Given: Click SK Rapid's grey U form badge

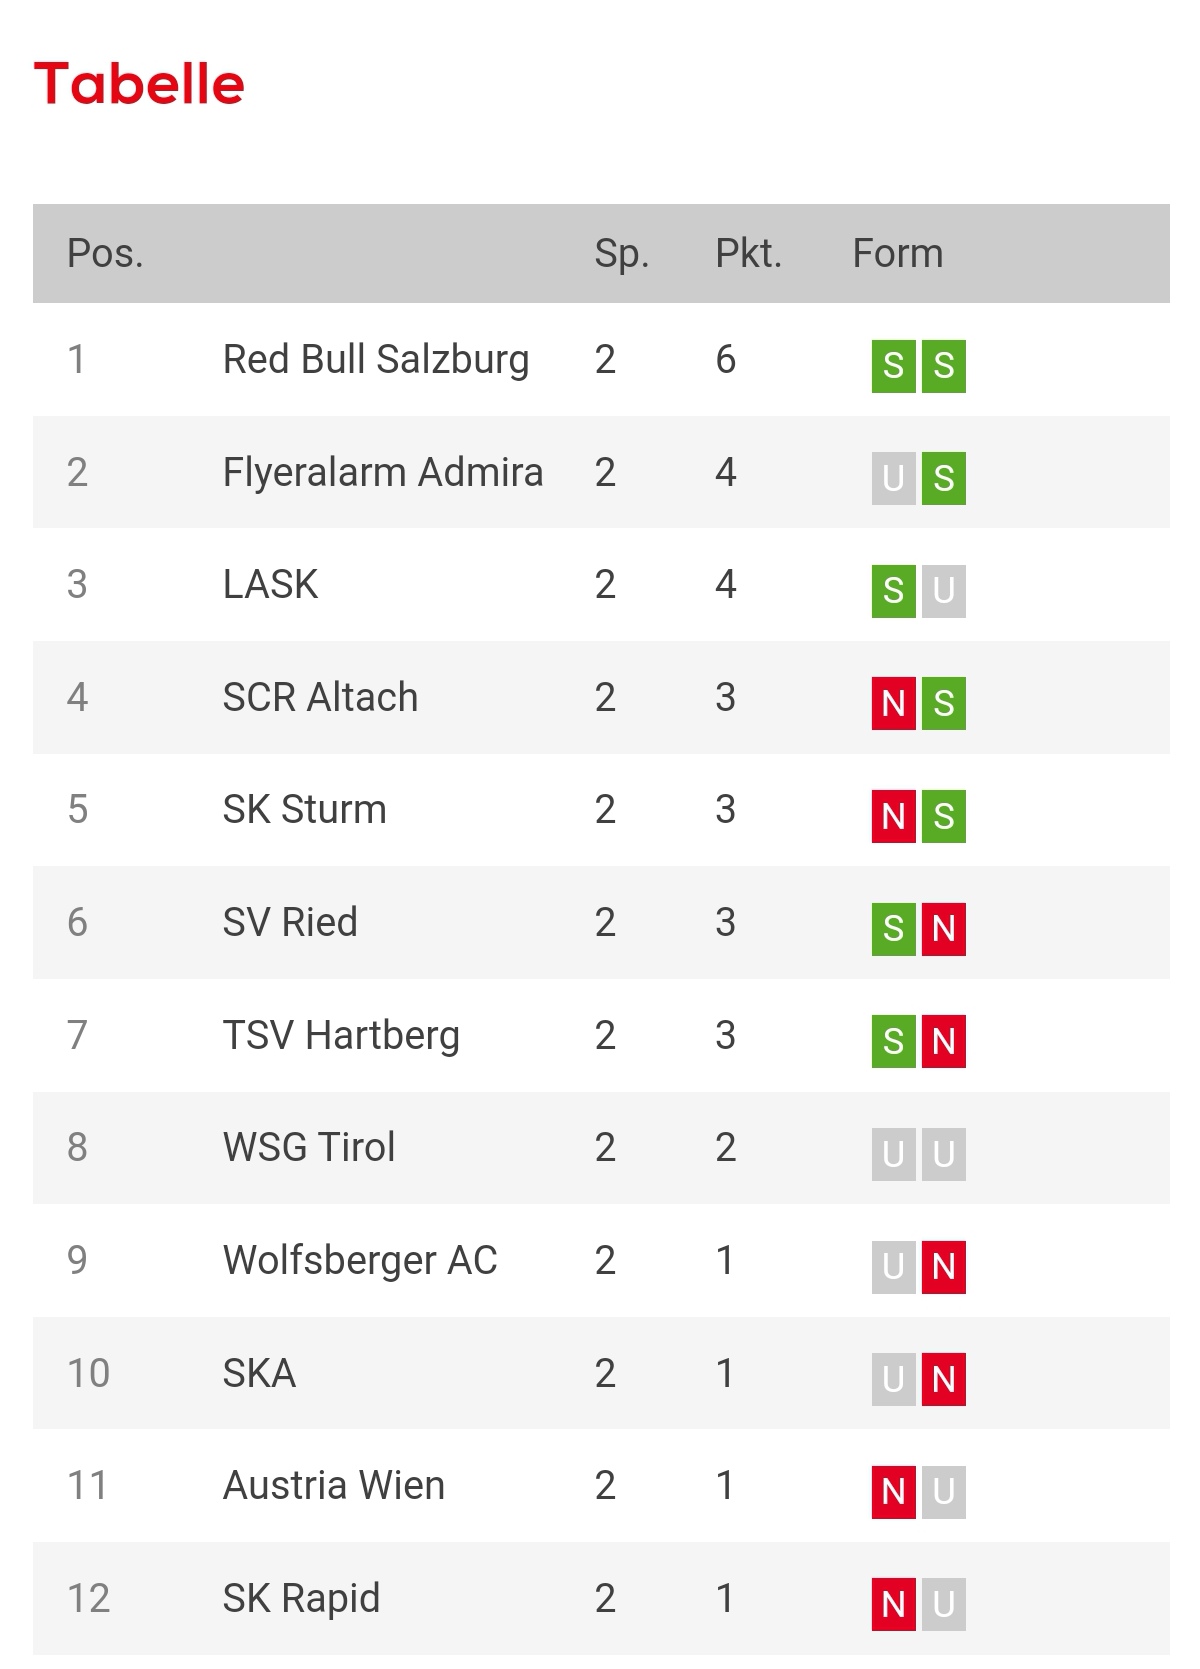Looking at the screenshot, I should pyautogui.click(x=944, y=1606).
